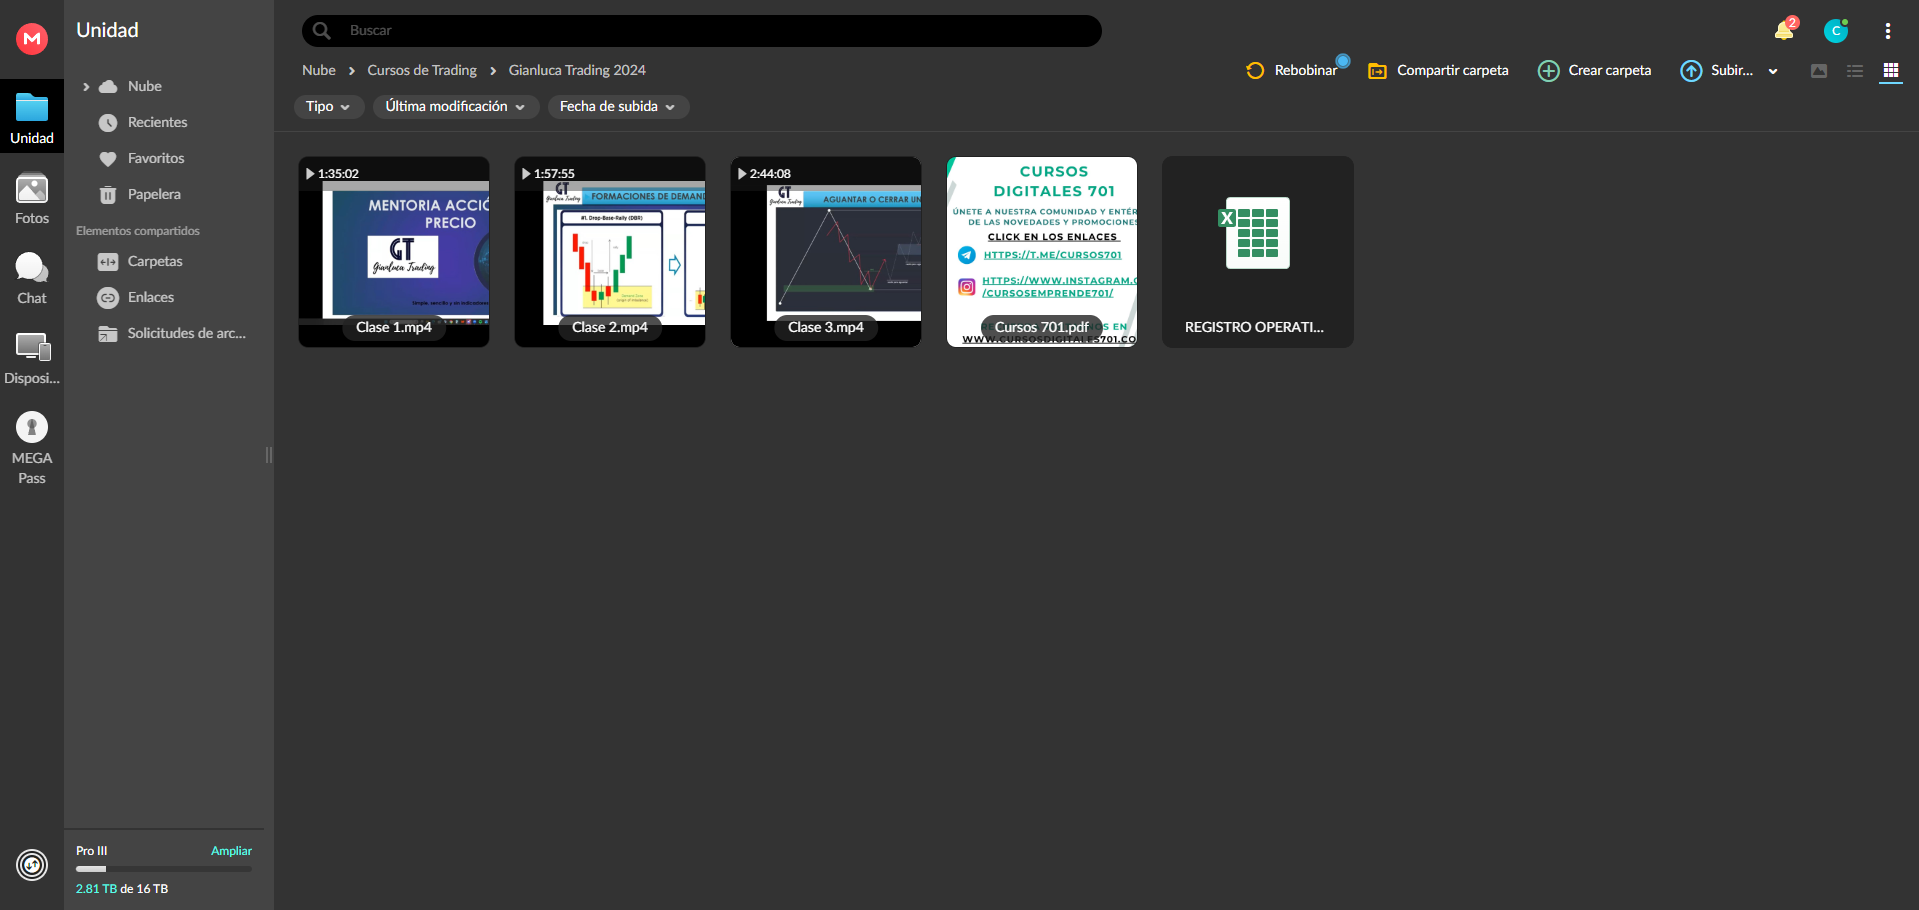The image size is (1919, 910).
Task: Open the Clase 2.mp4 video thumbnail
Action: point(610,252)
